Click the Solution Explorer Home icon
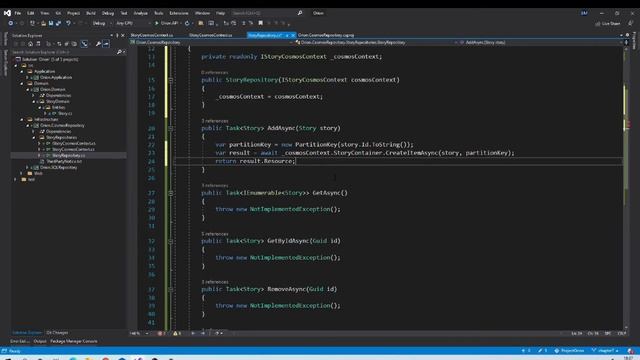Image resolution: width=640 pixels, height=360 pixels. (x=31, y=44)
